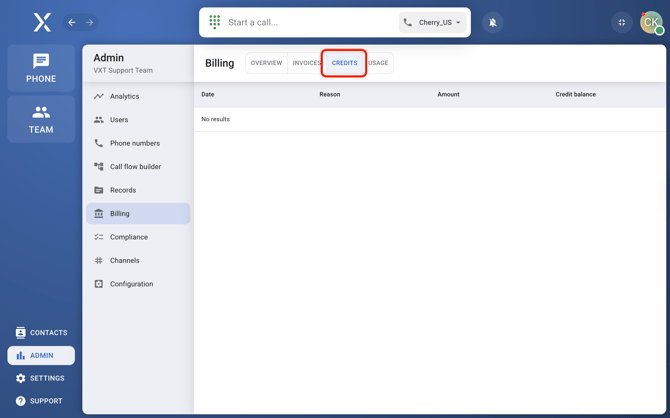Click the Date column header
This screenshot has height=418, width=670.
208,94
